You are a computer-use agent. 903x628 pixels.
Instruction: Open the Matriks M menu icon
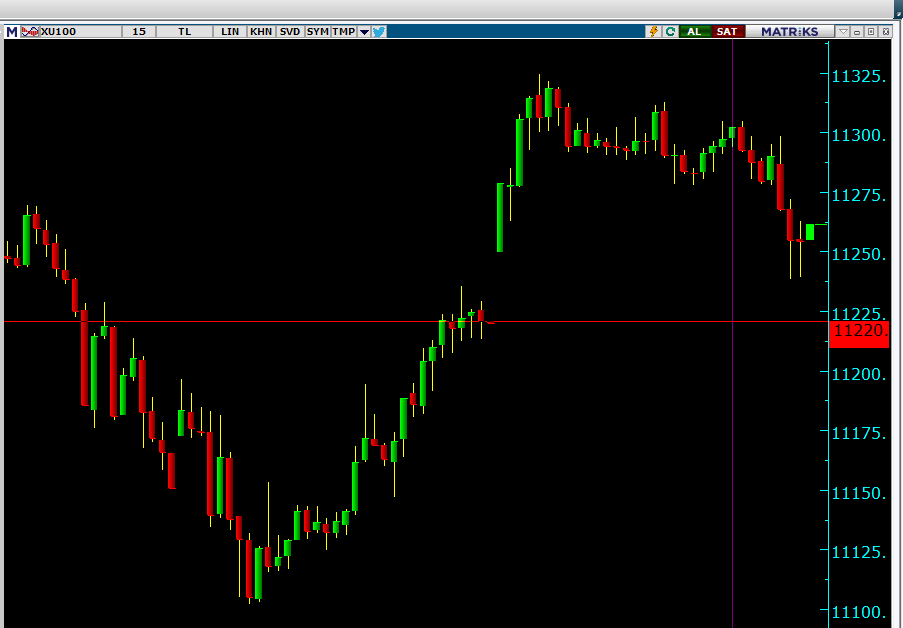(x=12, y=32)
